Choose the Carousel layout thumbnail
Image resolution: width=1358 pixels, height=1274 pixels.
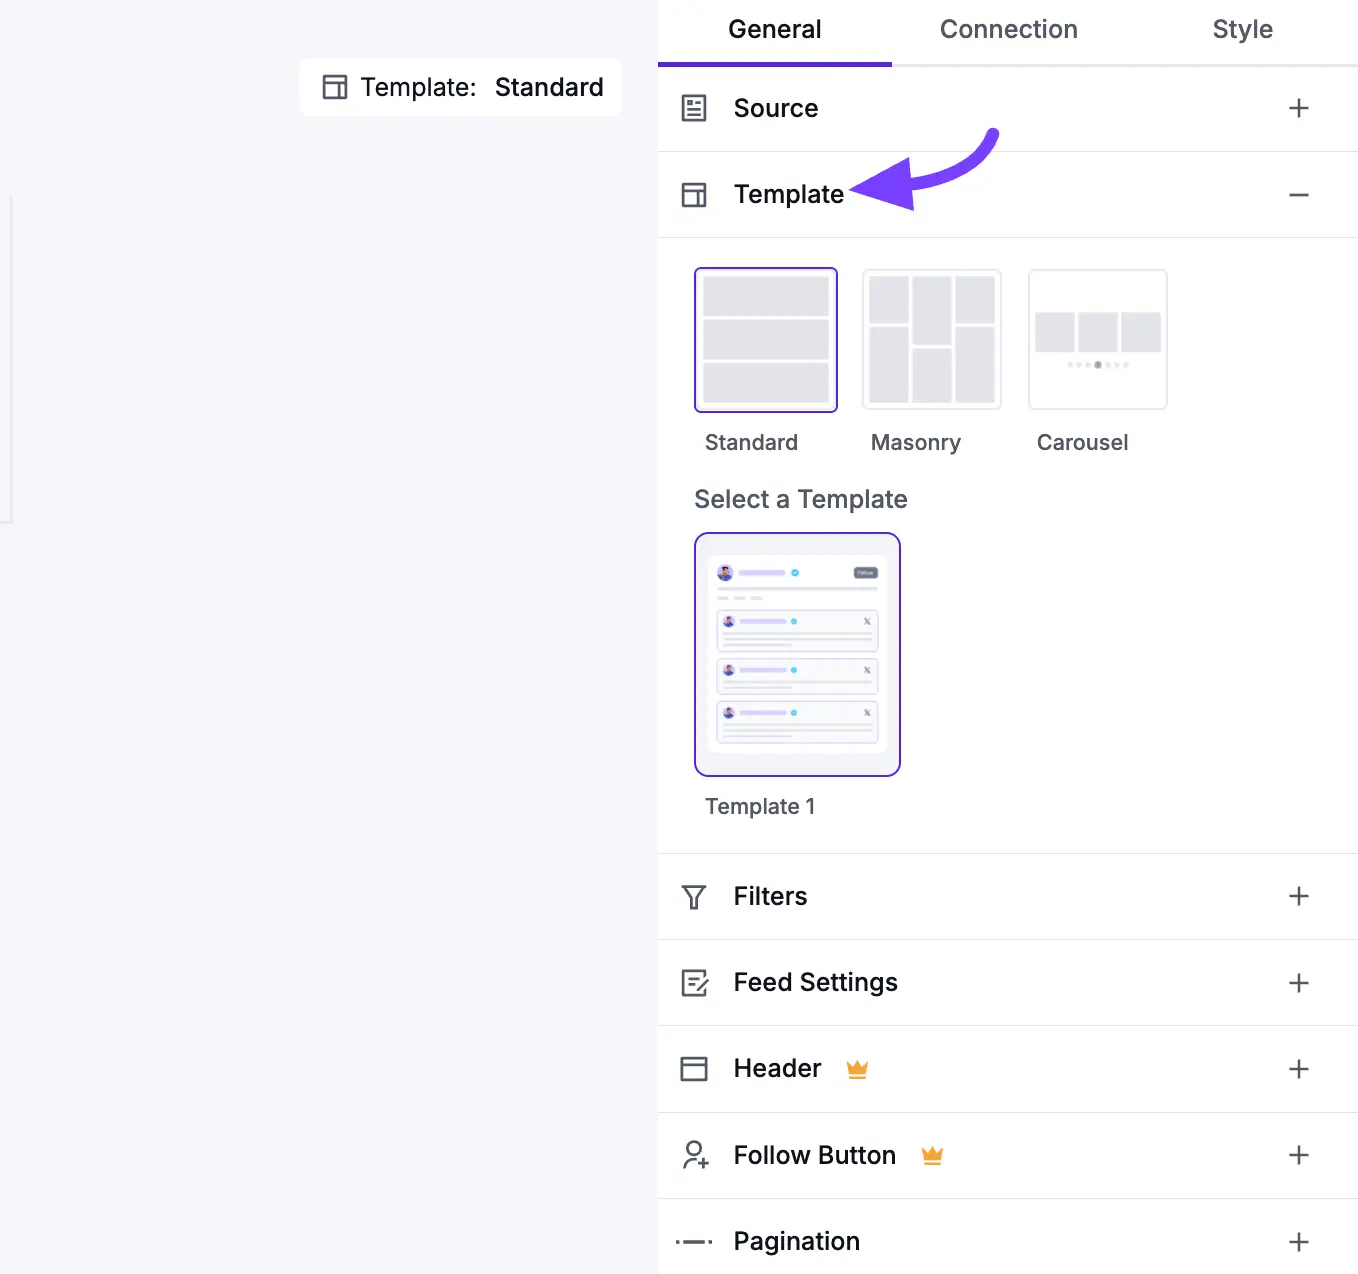click(x=1097, y=340)
